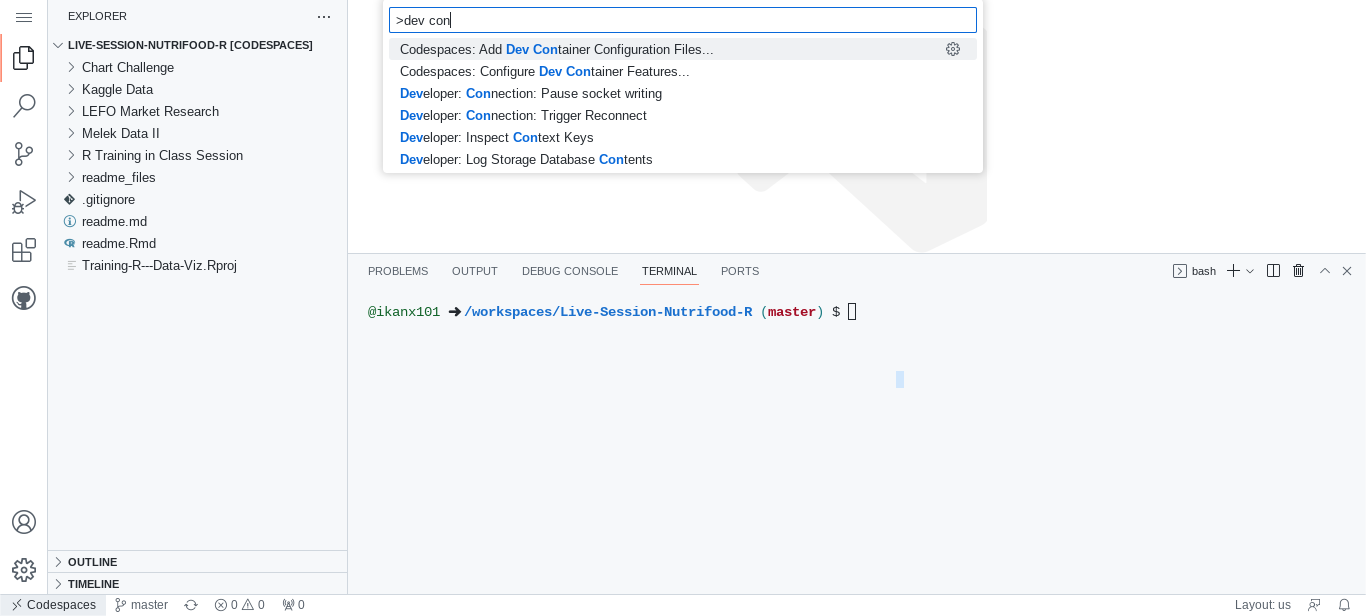Open the feedback icon in status bar
This screenshot has height=616, width=1366.
coord(1314,605)
